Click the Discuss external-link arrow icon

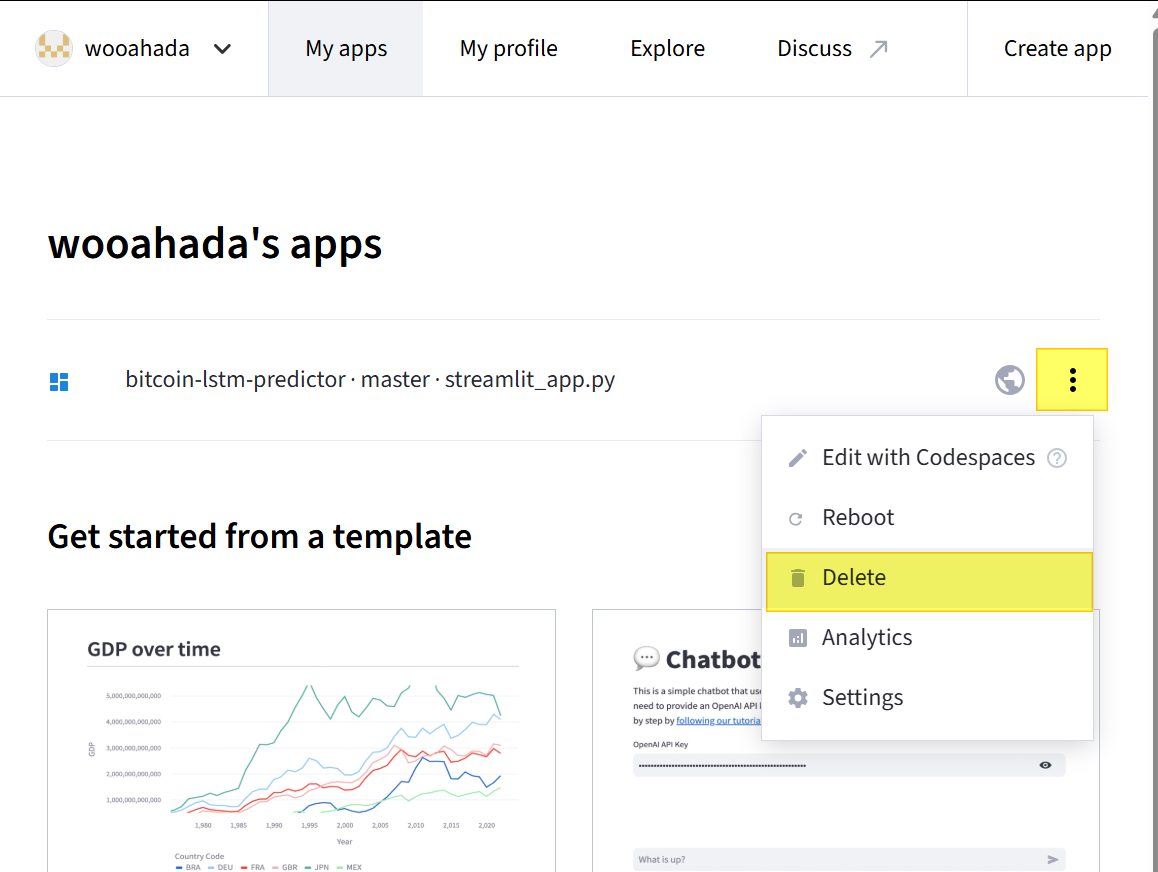pos(878,49)
